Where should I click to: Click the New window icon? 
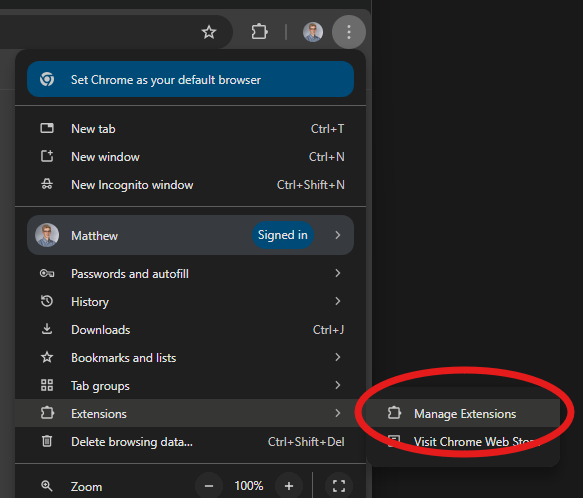click(47, 156)
